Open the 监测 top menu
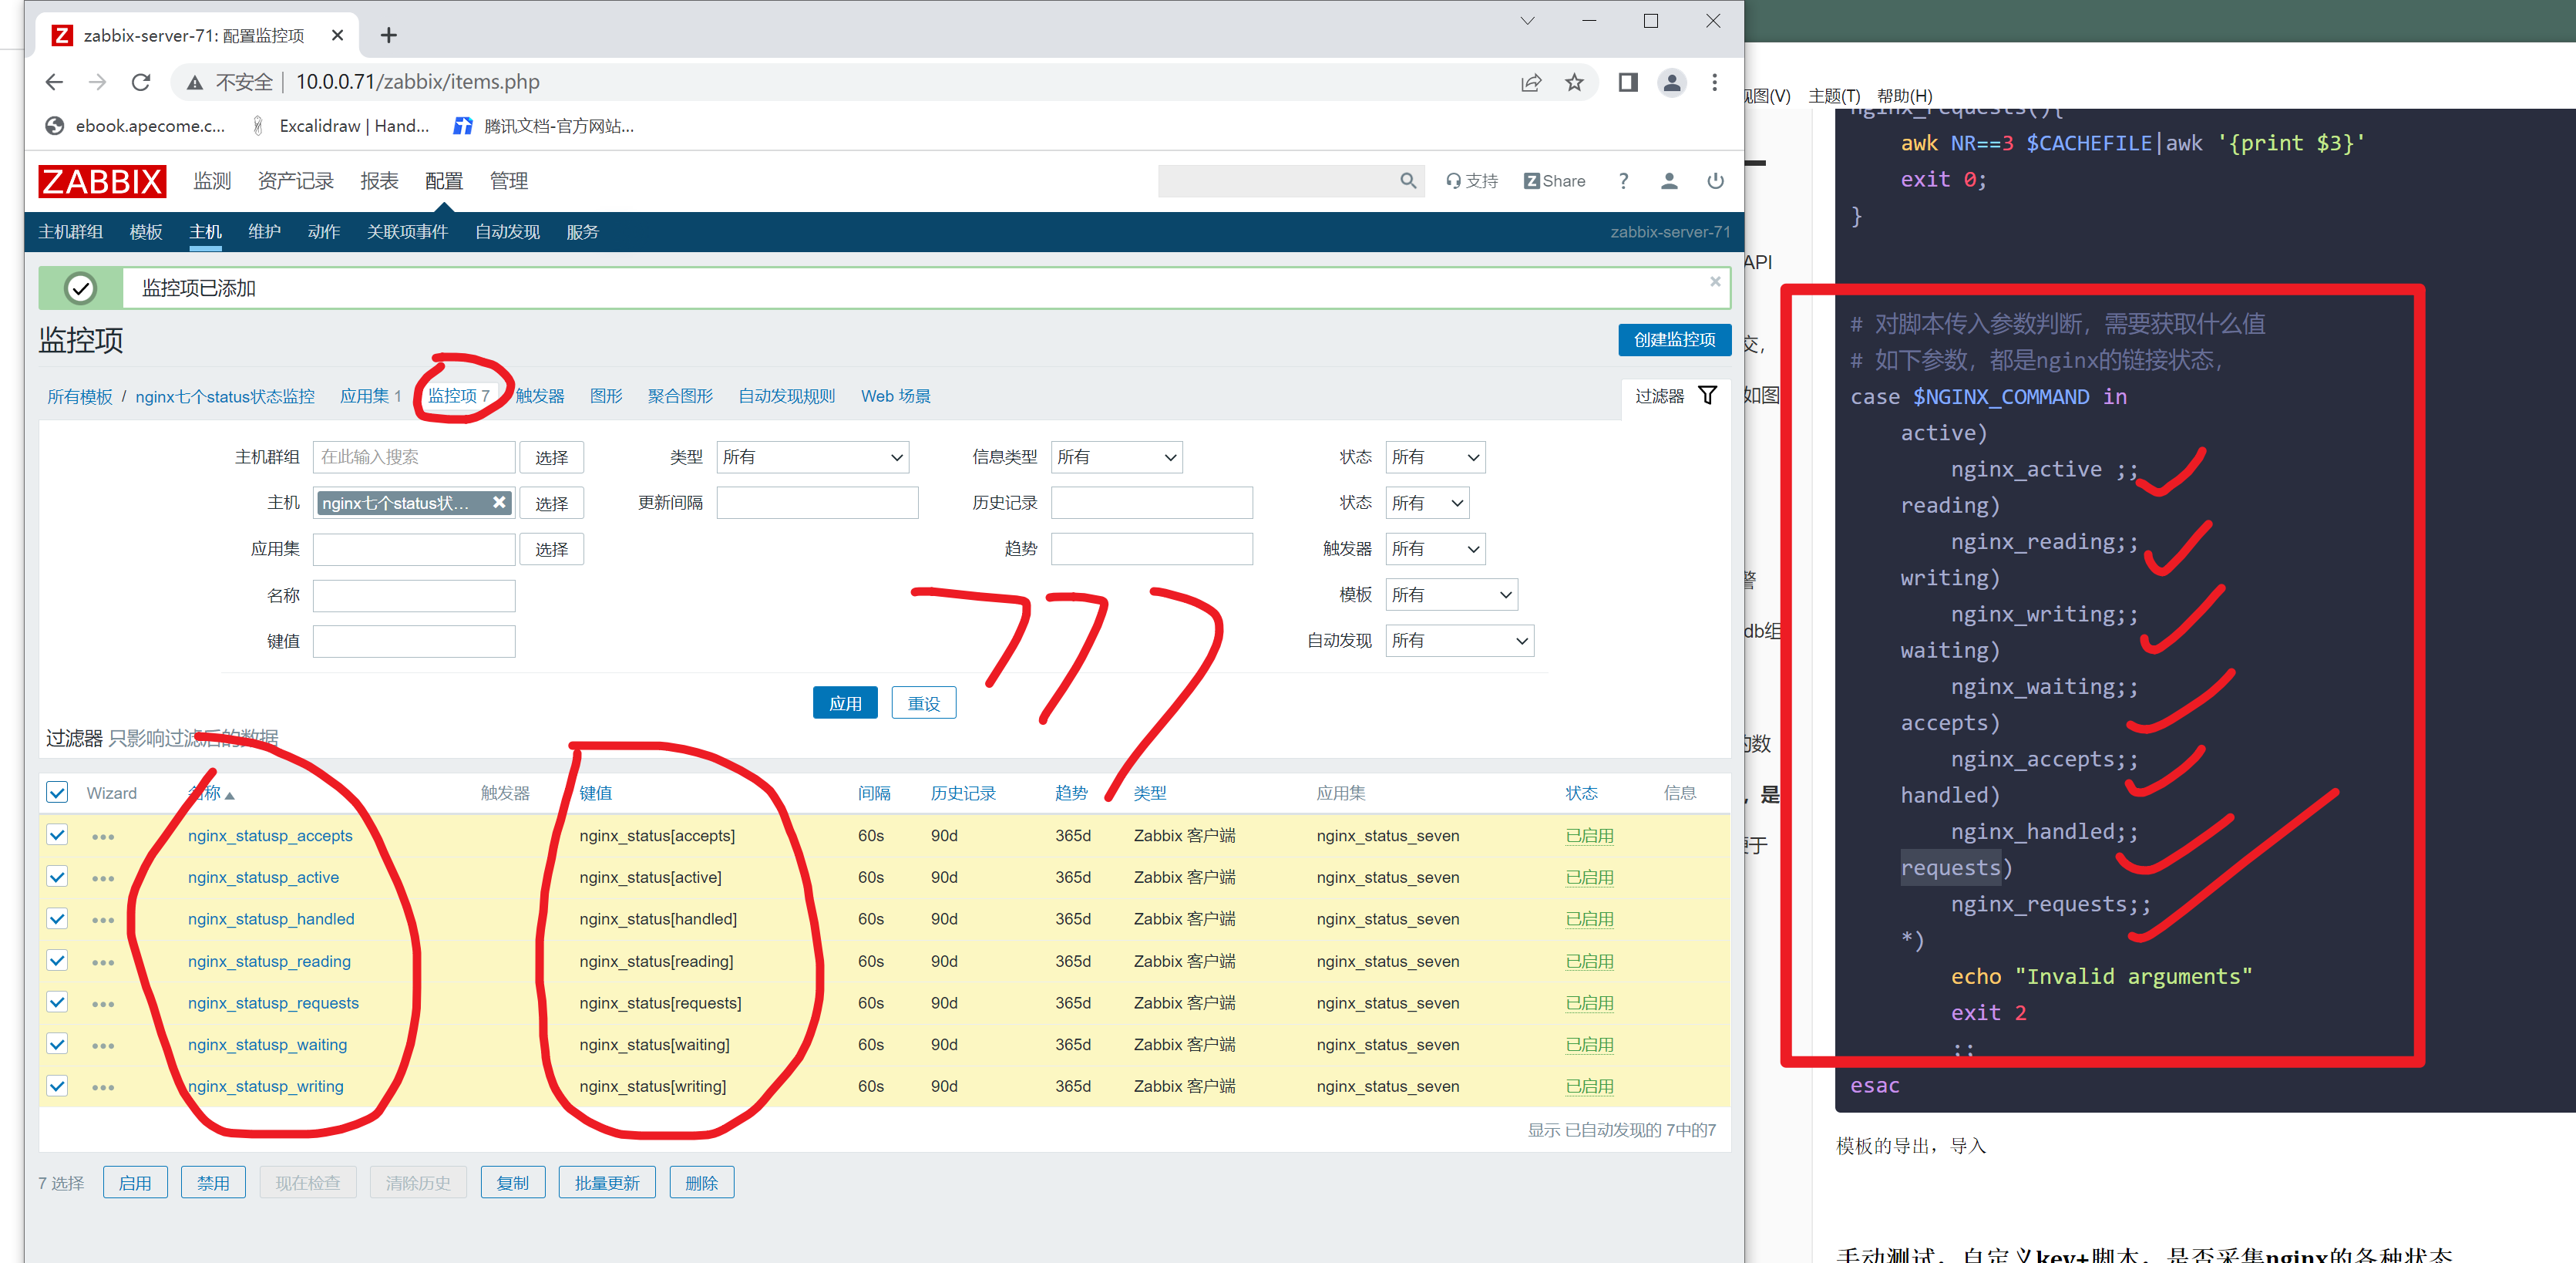Viewport: 2576px width, 1263px height. click(212, 181)
